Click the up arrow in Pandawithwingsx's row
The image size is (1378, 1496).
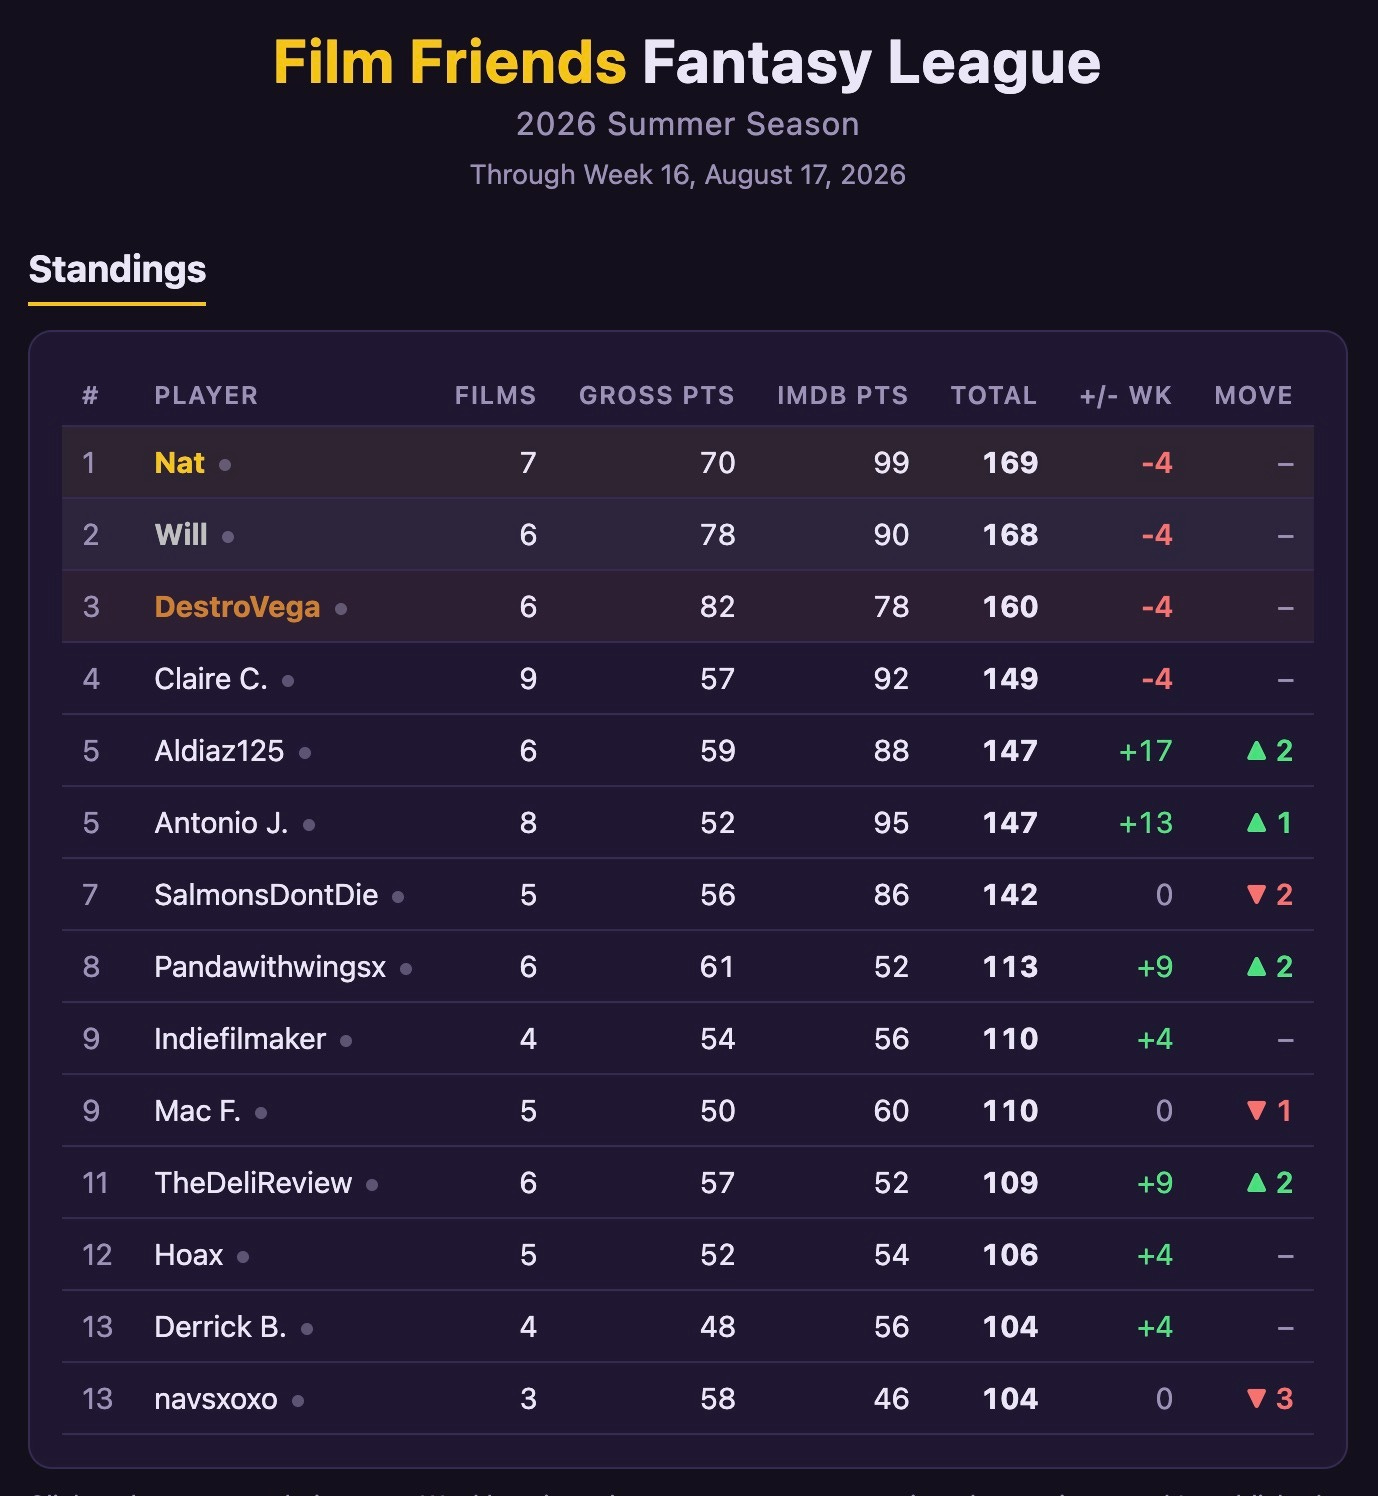1257,966
